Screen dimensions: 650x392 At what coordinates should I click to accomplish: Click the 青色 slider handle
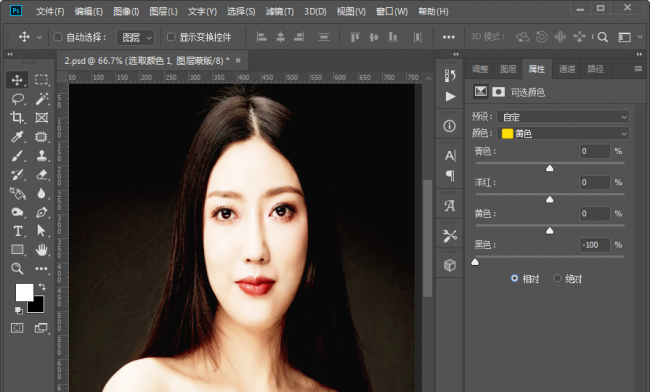coord(550,168)
